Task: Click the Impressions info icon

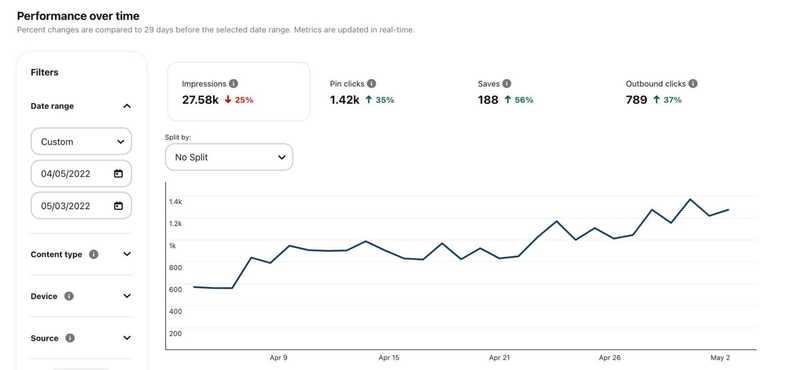Action: pyautogui.click(x=233, y=84)
